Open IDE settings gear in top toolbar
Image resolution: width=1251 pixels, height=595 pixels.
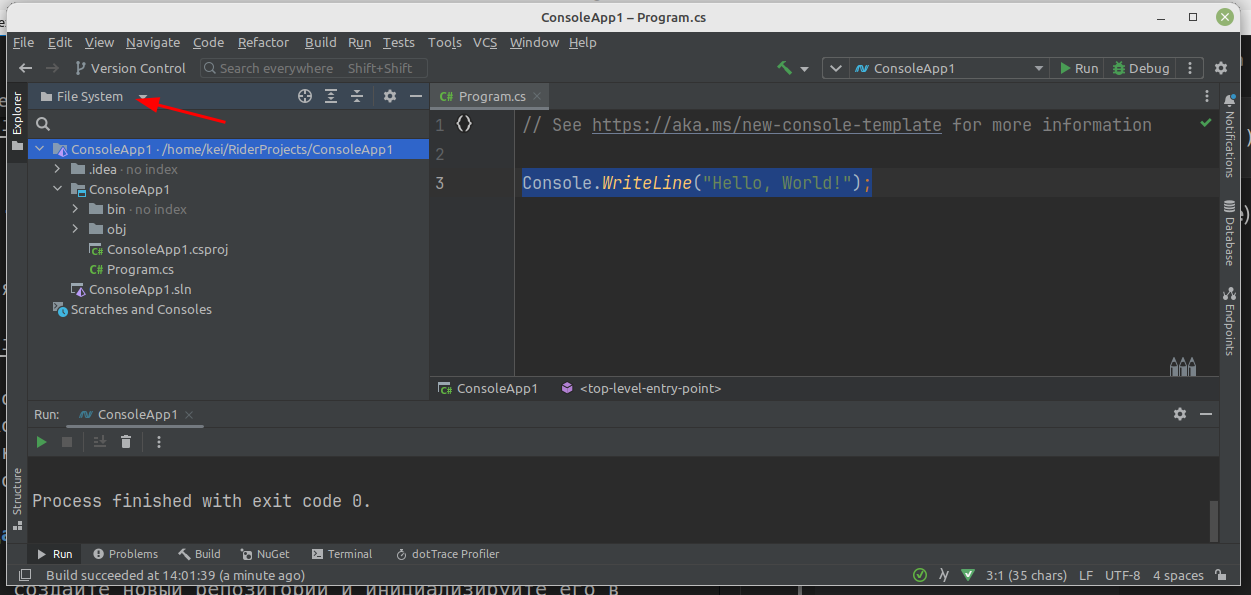pyautogui.click(x=1220, y=68)
